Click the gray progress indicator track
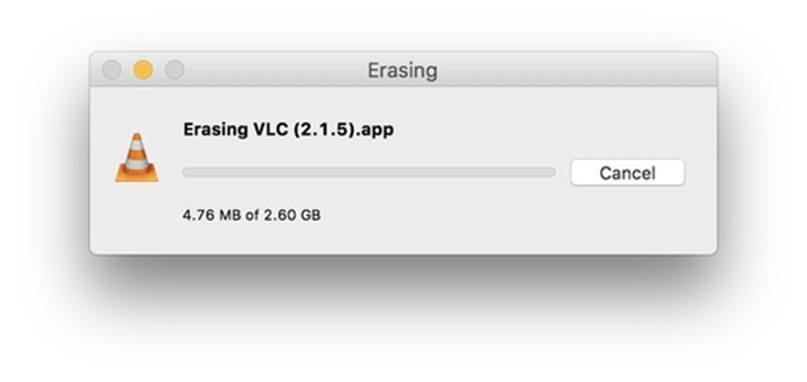 click(x=369, y=172)
